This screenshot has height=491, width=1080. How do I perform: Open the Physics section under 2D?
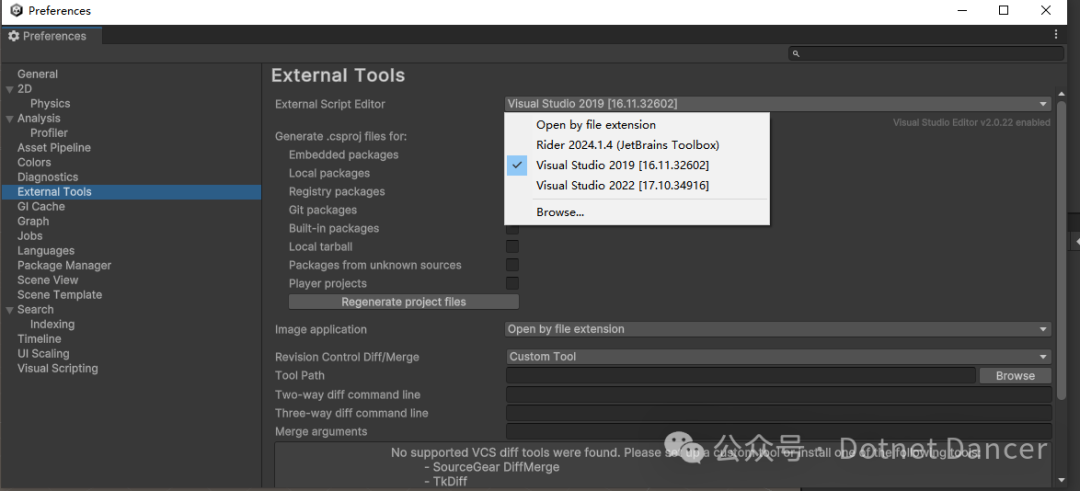(50, 103)
